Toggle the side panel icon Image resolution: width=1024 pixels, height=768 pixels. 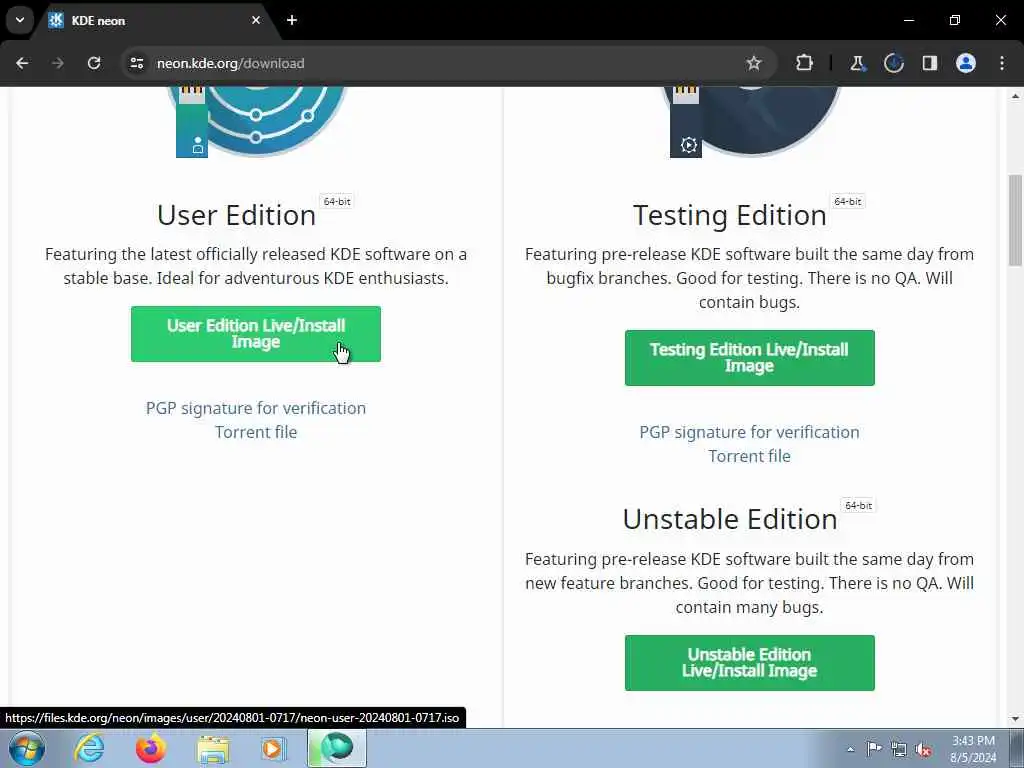pos(930,63)
